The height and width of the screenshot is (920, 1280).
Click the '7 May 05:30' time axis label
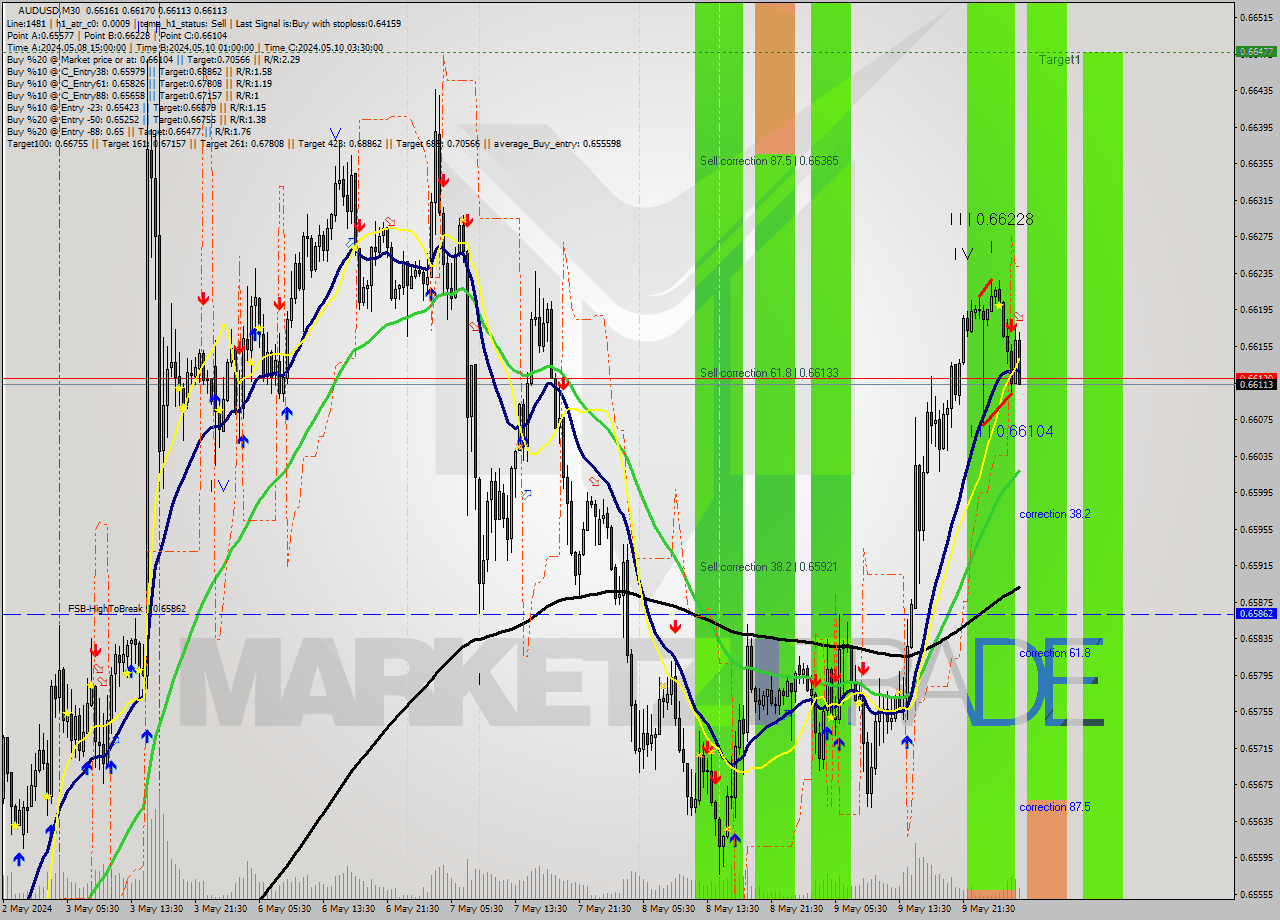pos(477,909)
